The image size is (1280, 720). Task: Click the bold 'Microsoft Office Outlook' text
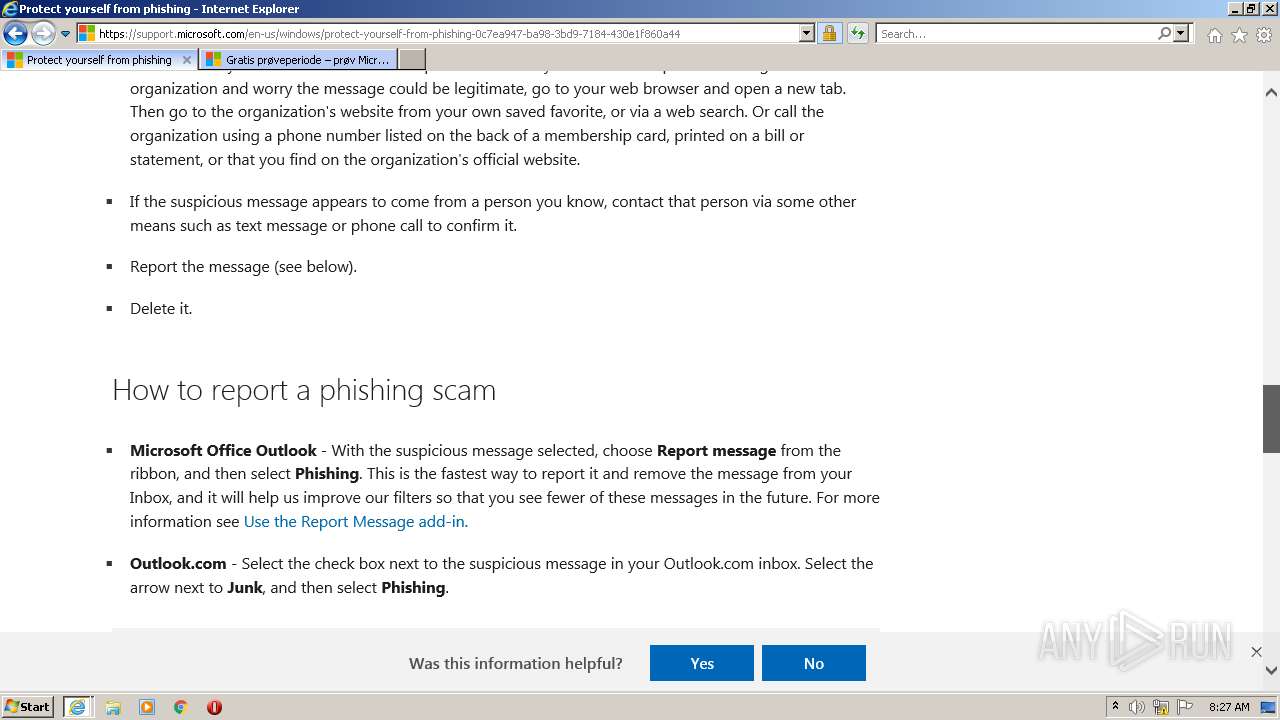(x=223, y=450)
